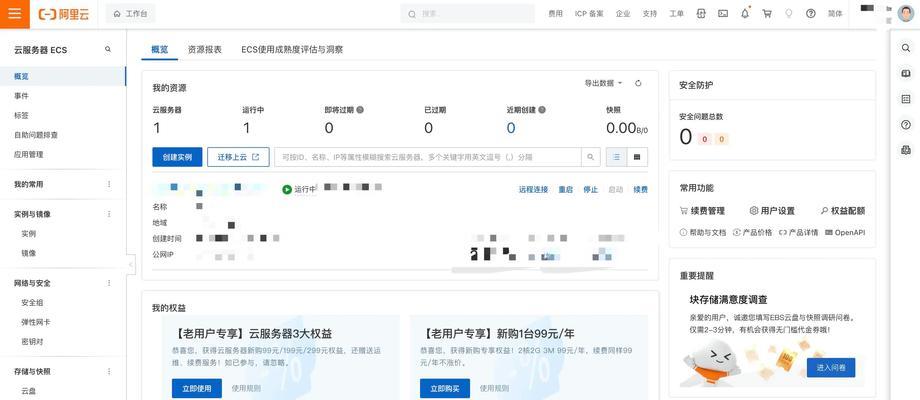Open 续费管理 under 常用功能
This screenshot has width=920, height=400.
(x=702, y=211)
